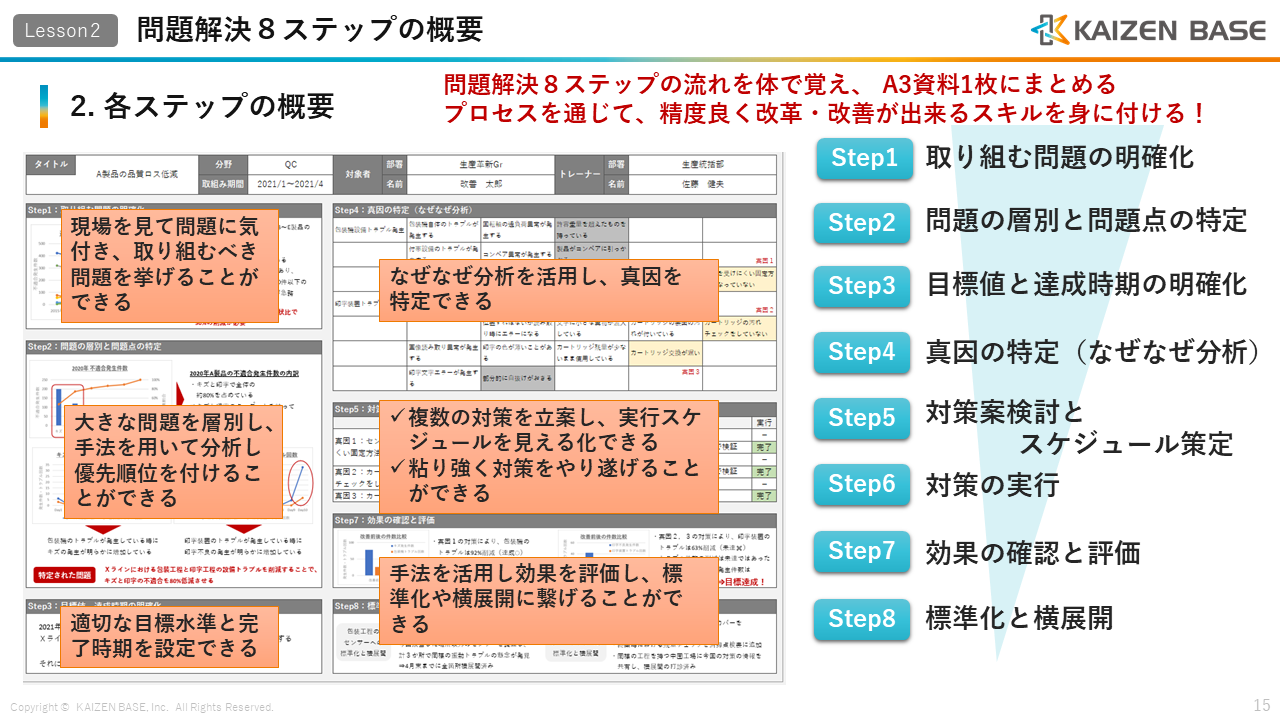
Task: Click the orange callout 適切な目標水準と完了時期
Action: 169,637
